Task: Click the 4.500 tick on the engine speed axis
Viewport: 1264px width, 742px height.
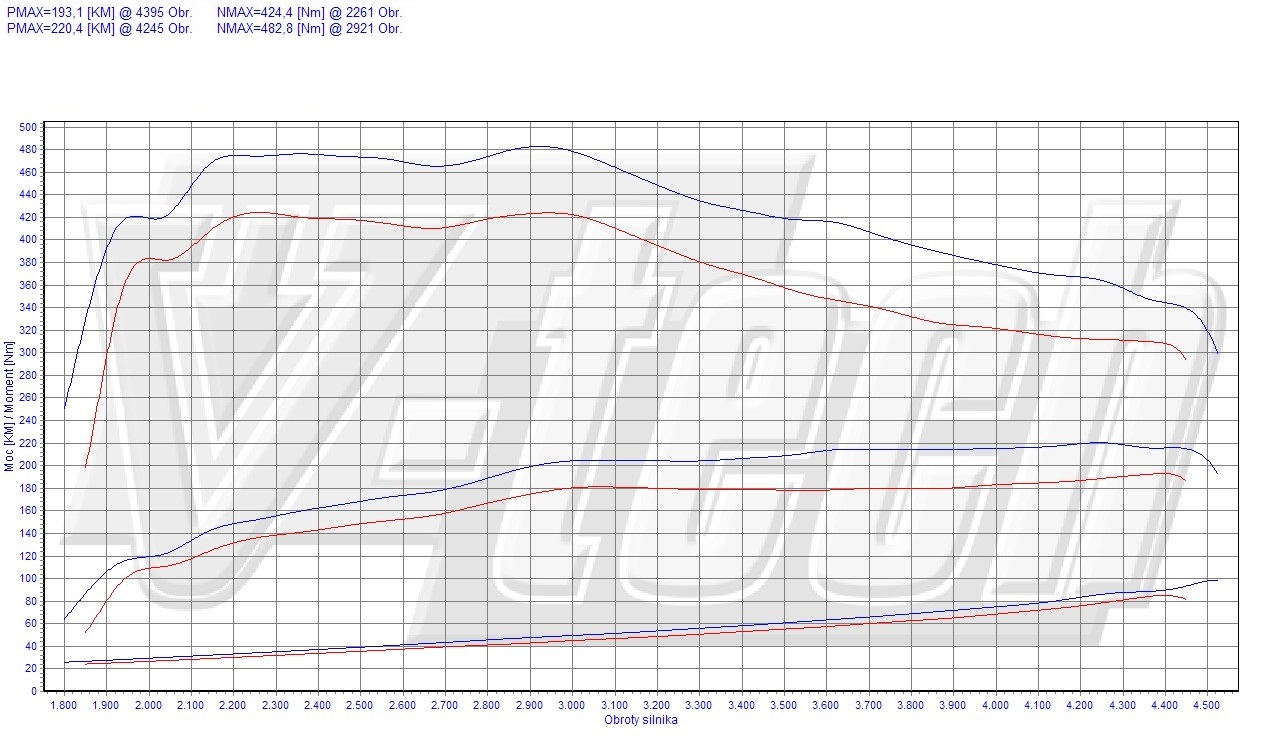Action: point(1207,706)
